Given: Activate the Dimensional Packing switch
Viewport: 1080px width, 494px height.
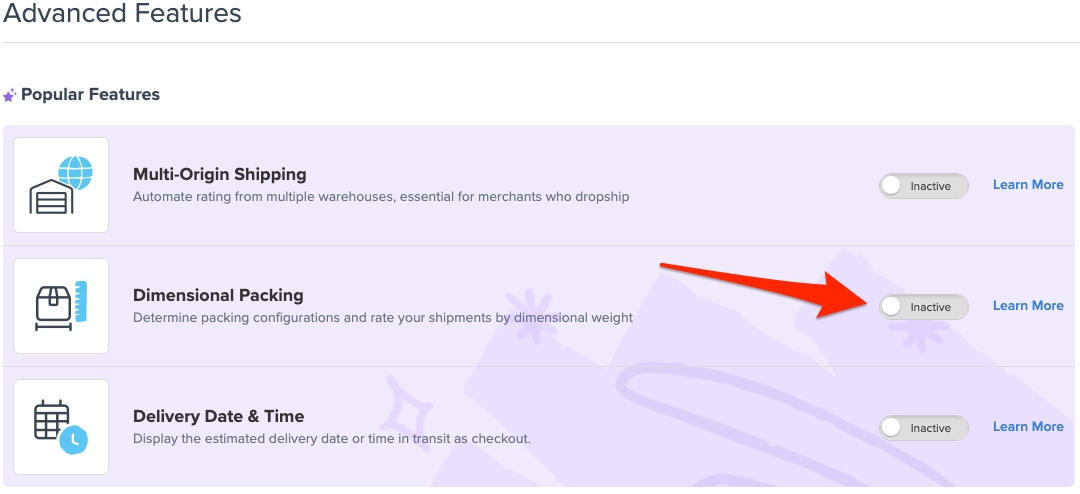Looking at the screenshot, I should pos(923,307).
